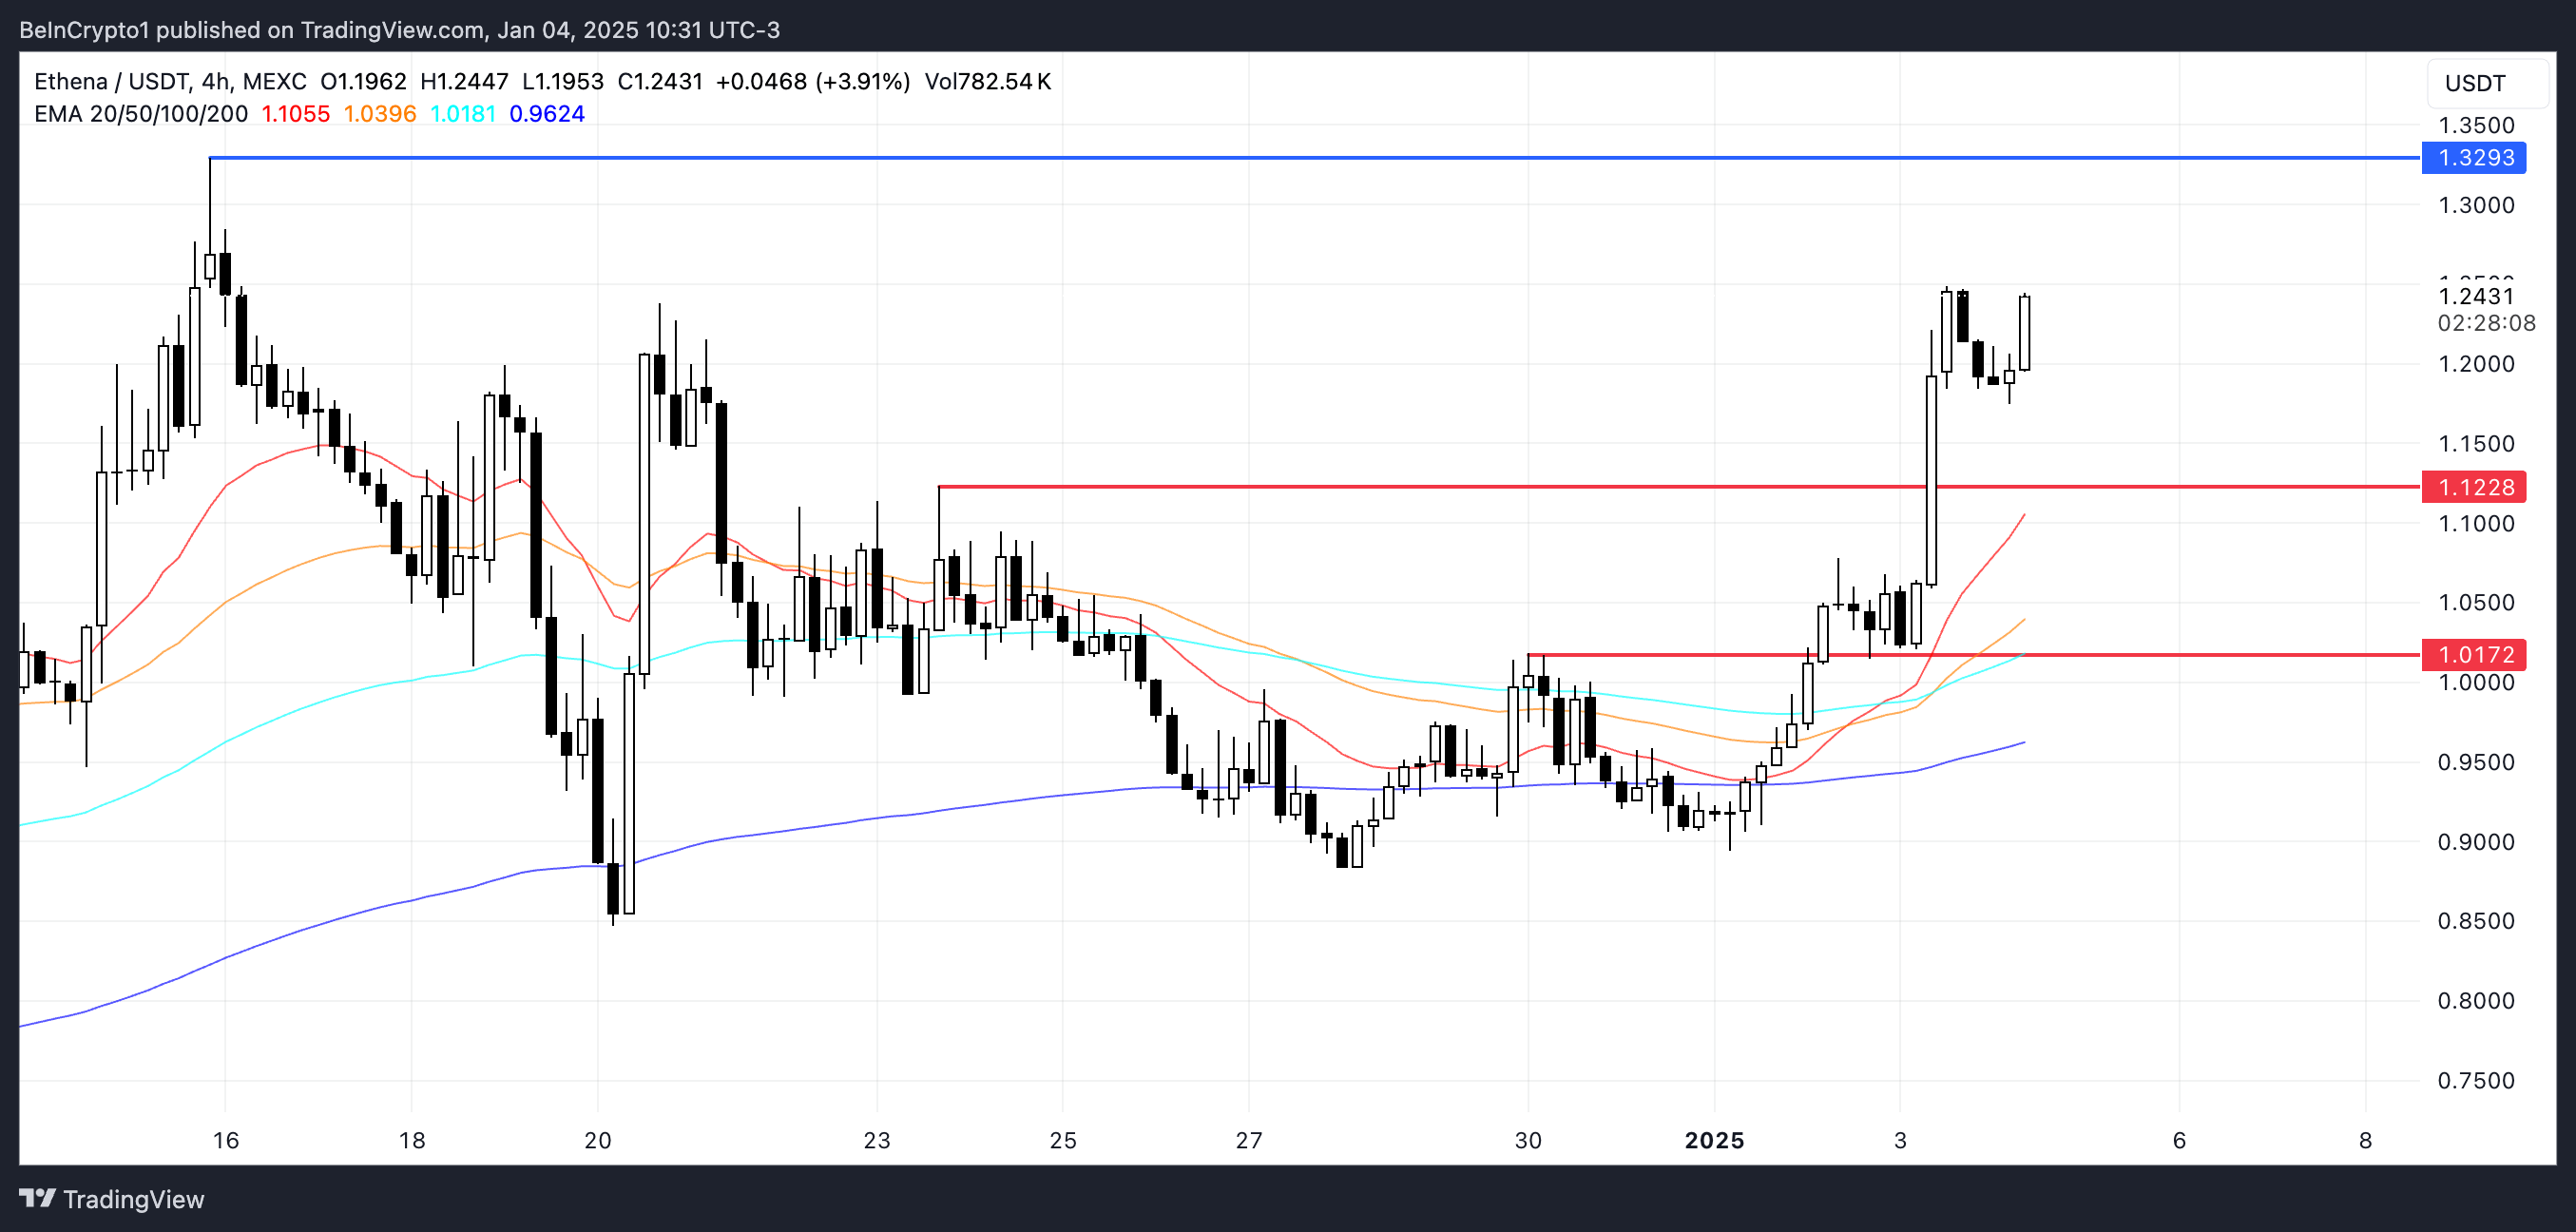Click the Vol782.54 K volume readout
Image resolution: width=2576 pixels, height=1232 pixels.
click(x=987, y=82)
